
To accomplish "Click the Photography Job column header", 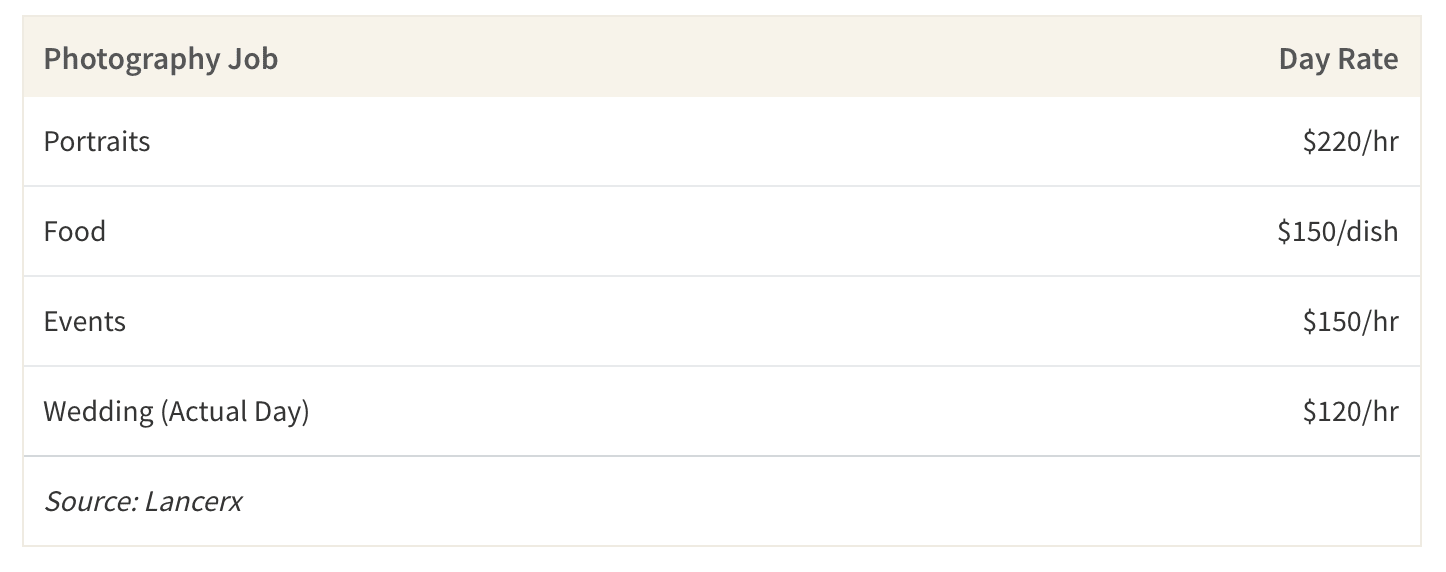I will click(x=160, y=59).
